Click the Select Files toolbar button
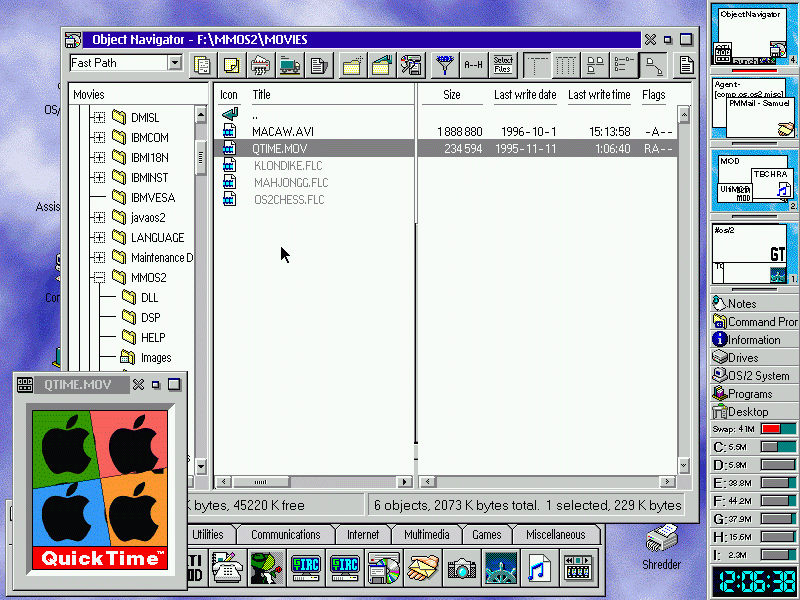Image resolution: width=800 pixels, height=600 pixels. point(503,65)
